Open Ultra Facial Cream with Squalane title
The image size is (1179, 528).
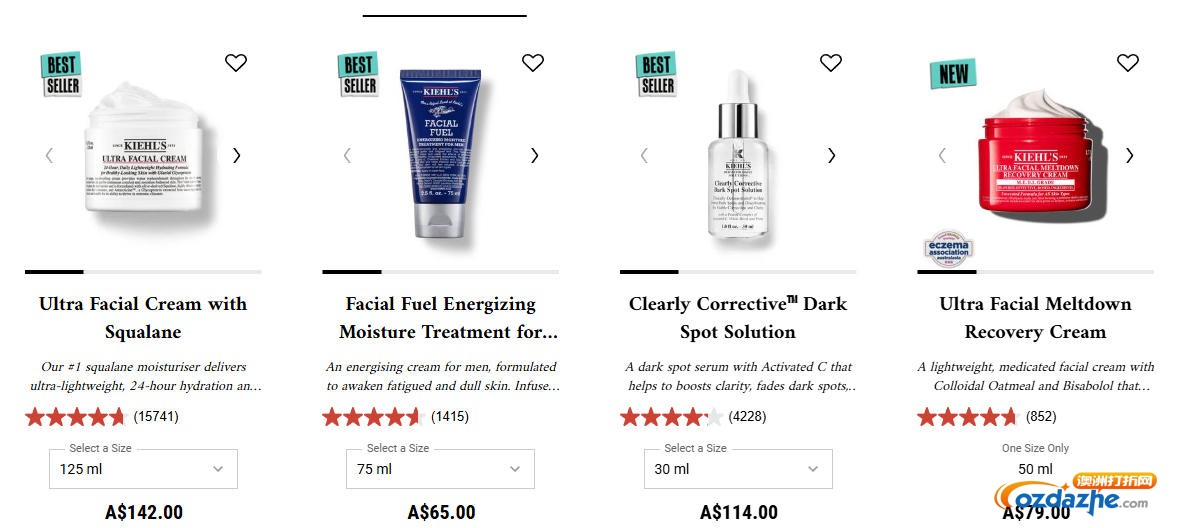click(143, 317)
